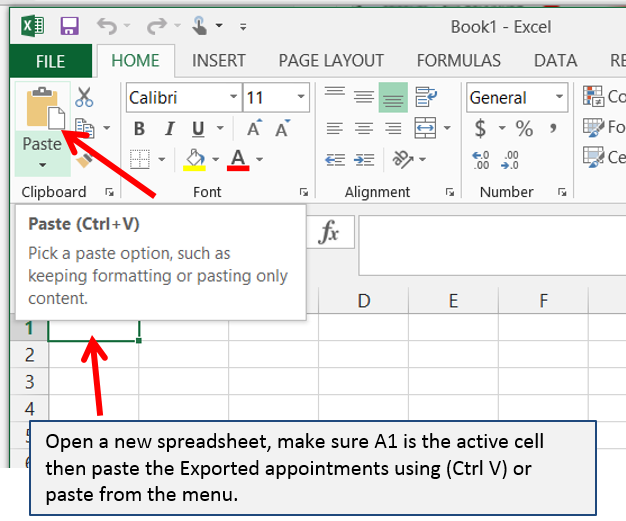626x521 pixels.
Task: Expand the General number format dropdown
Action: 558,98
